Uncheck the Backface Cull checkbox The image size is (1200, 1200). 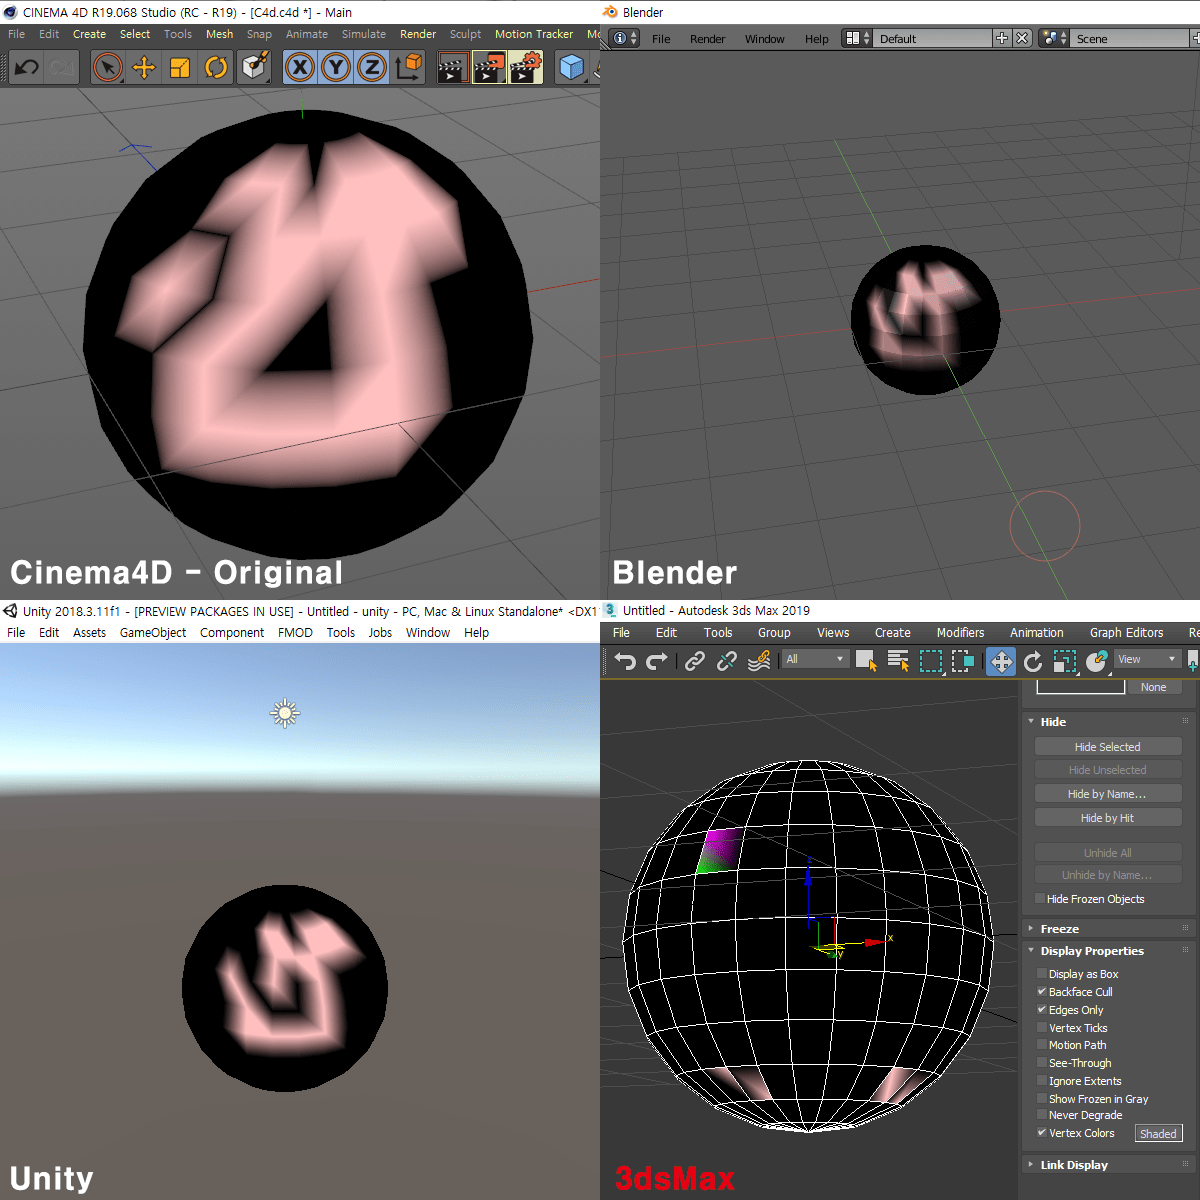point(1042,991)
